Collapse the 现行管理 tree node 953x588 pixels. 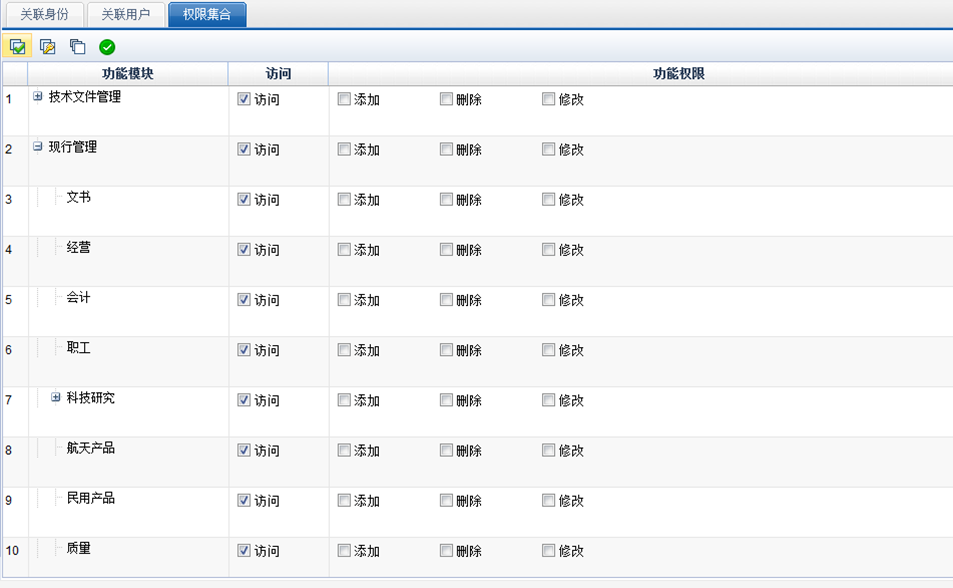click(x=38, y=146)
